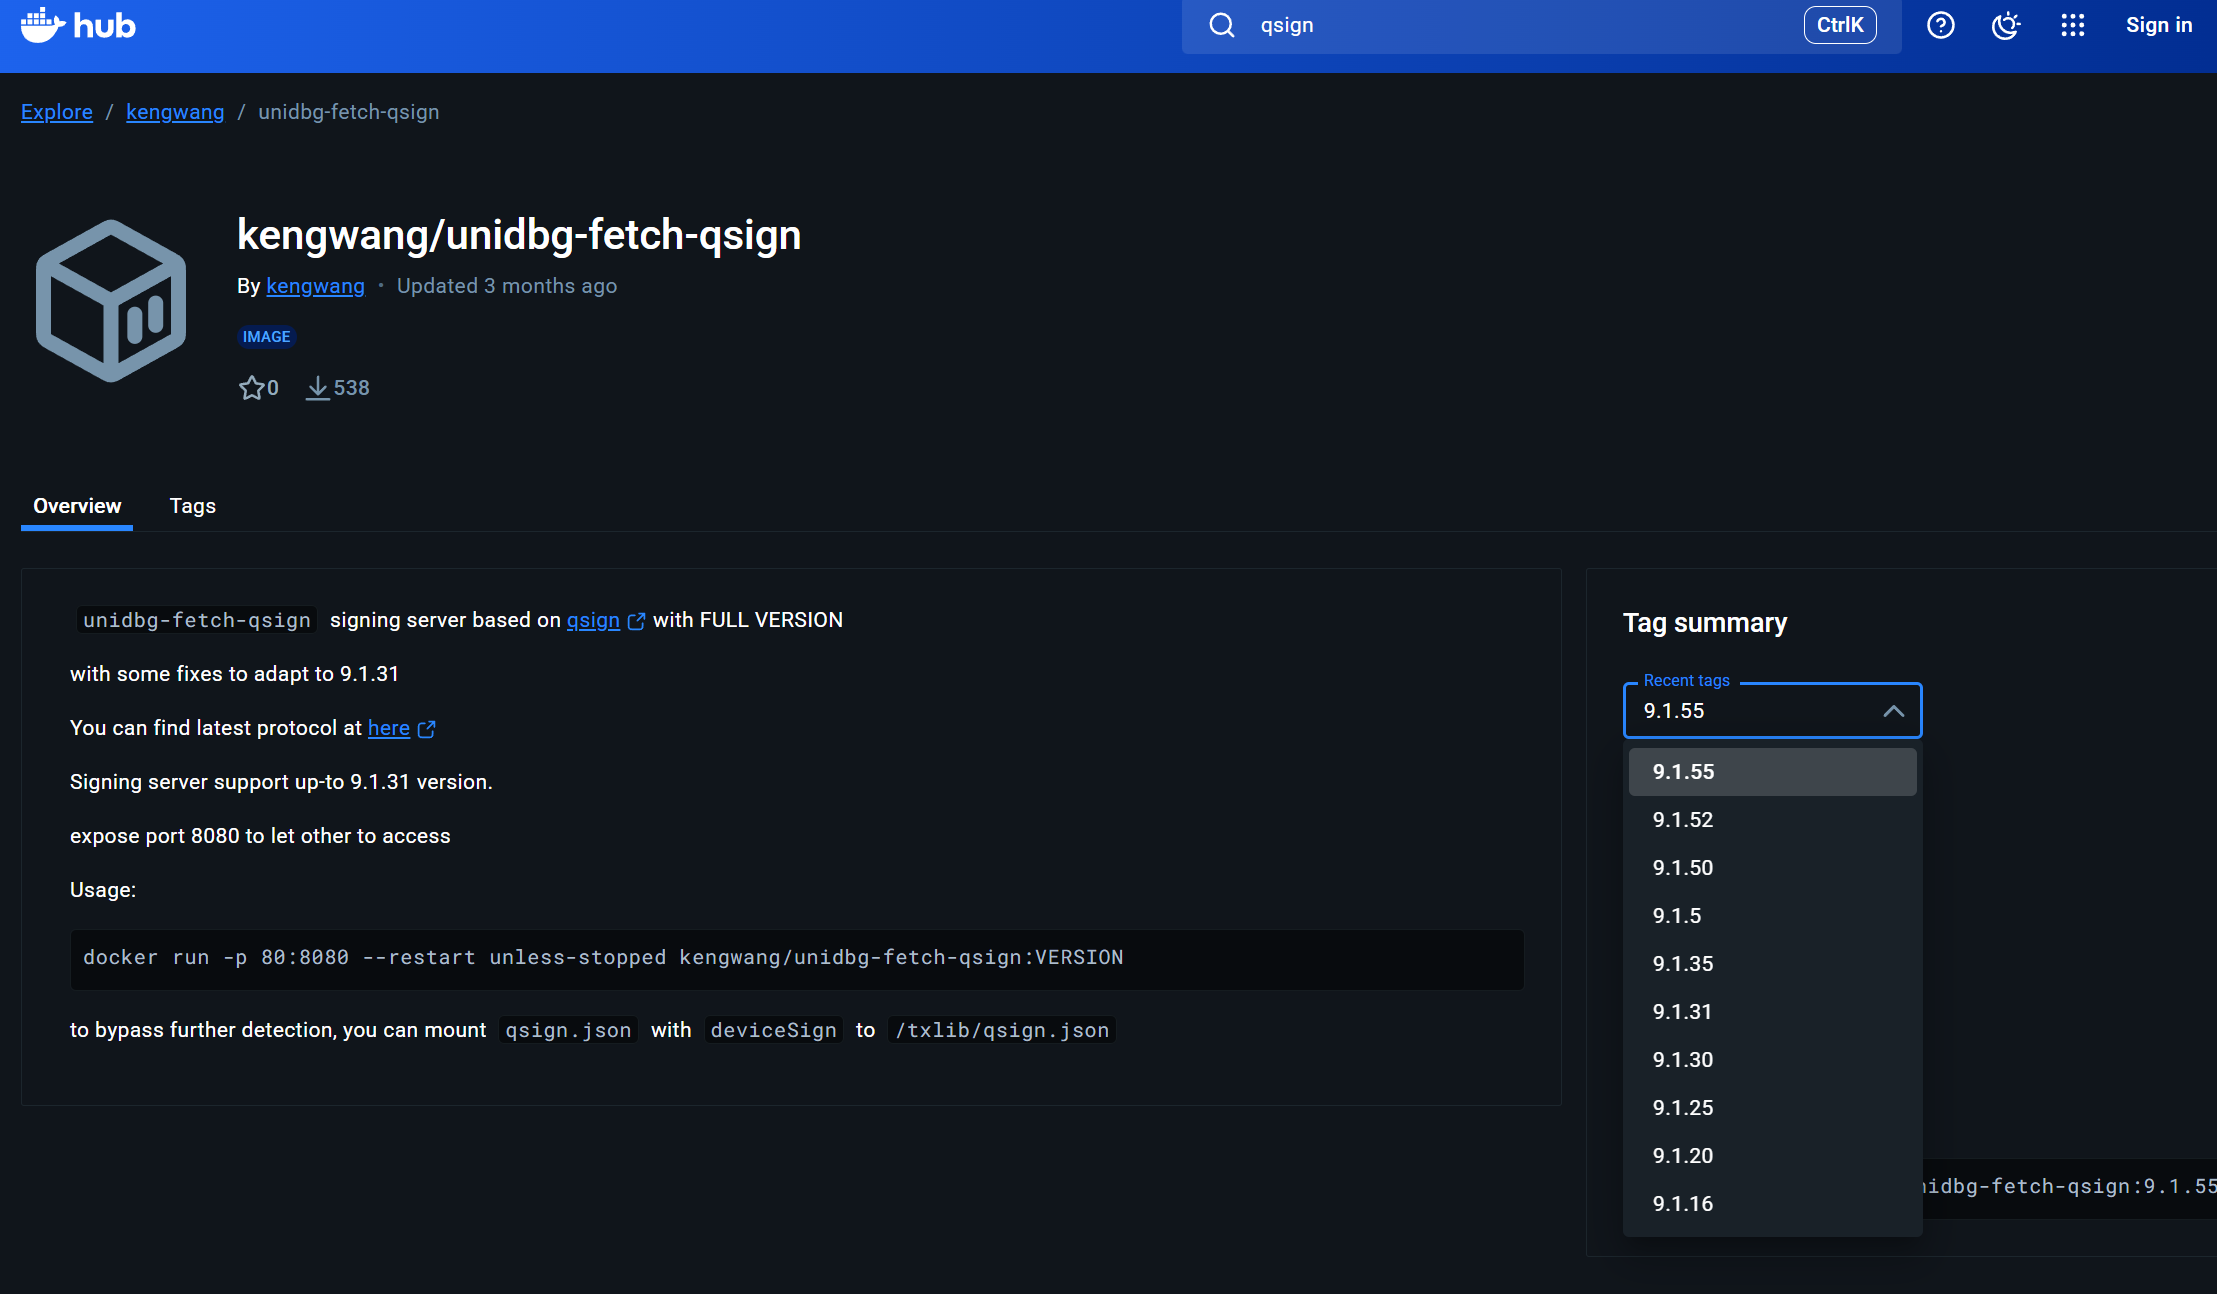This screenshot has height=1294, width=2217.
Task: Select tag 9.1.55 in the dropdown list
Action: pyautogui.click(x=1772, y=772)
